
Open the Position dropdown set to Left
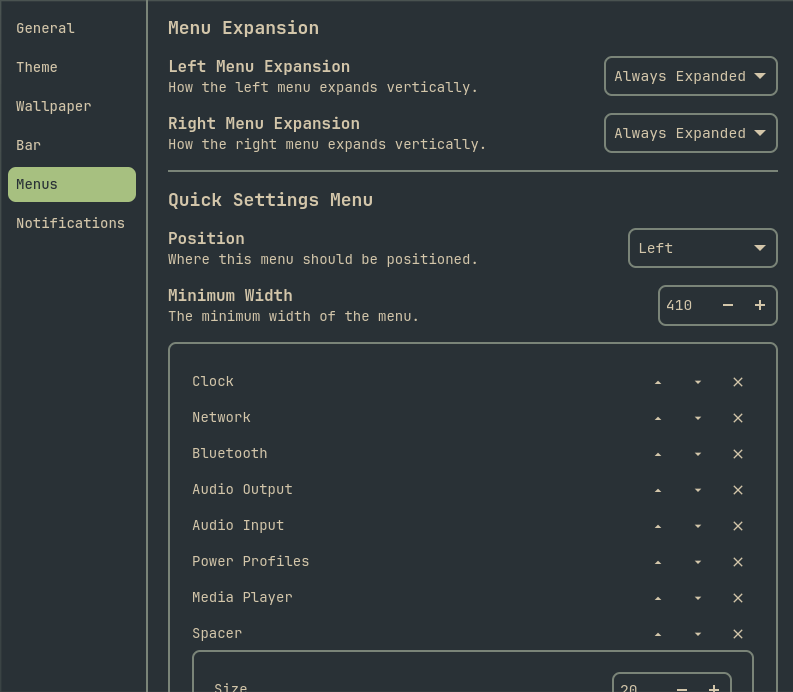pyautogui.click(x=702, y=248)
